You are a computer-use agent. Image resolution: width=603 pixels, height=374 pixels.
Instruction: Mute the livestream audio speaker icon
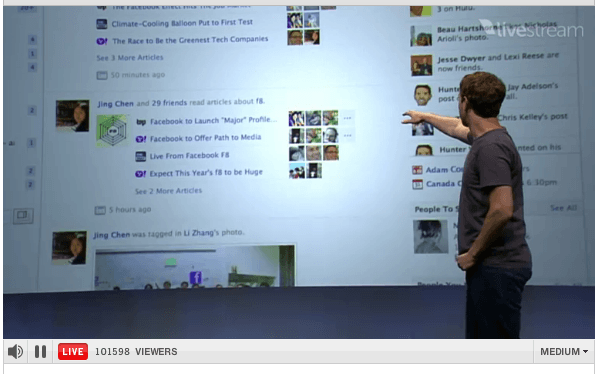click(x=15, y=351)
